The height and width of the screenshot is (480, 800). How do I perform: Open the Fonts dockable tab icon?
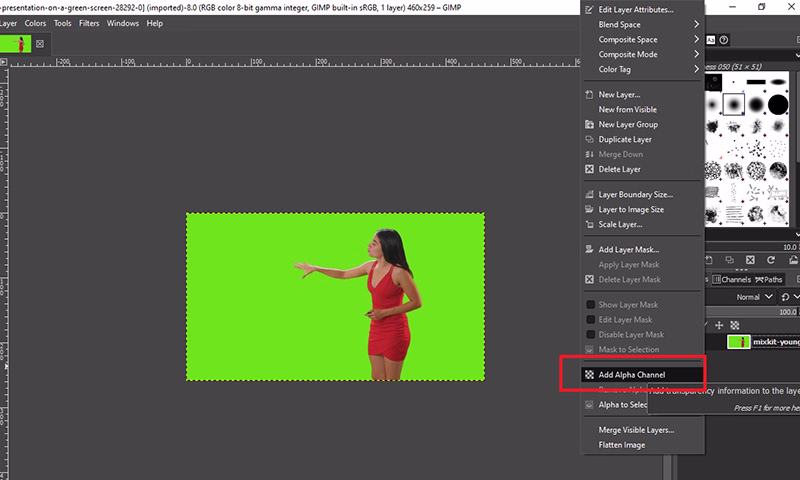[711, 40]
